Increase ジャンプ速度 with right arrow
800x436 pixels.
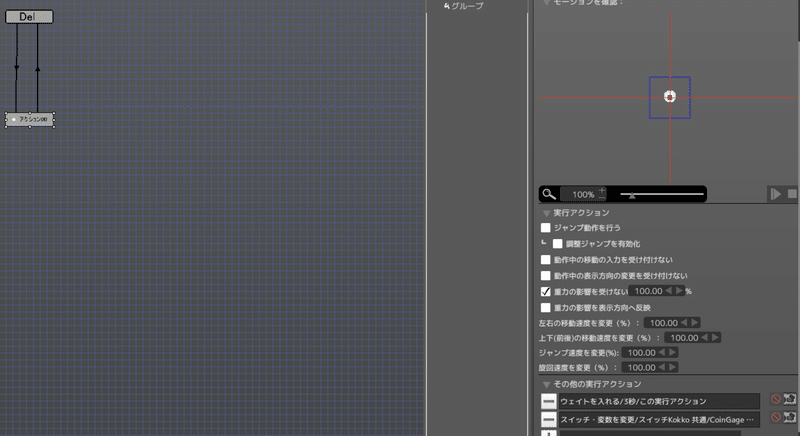(672, 352)
